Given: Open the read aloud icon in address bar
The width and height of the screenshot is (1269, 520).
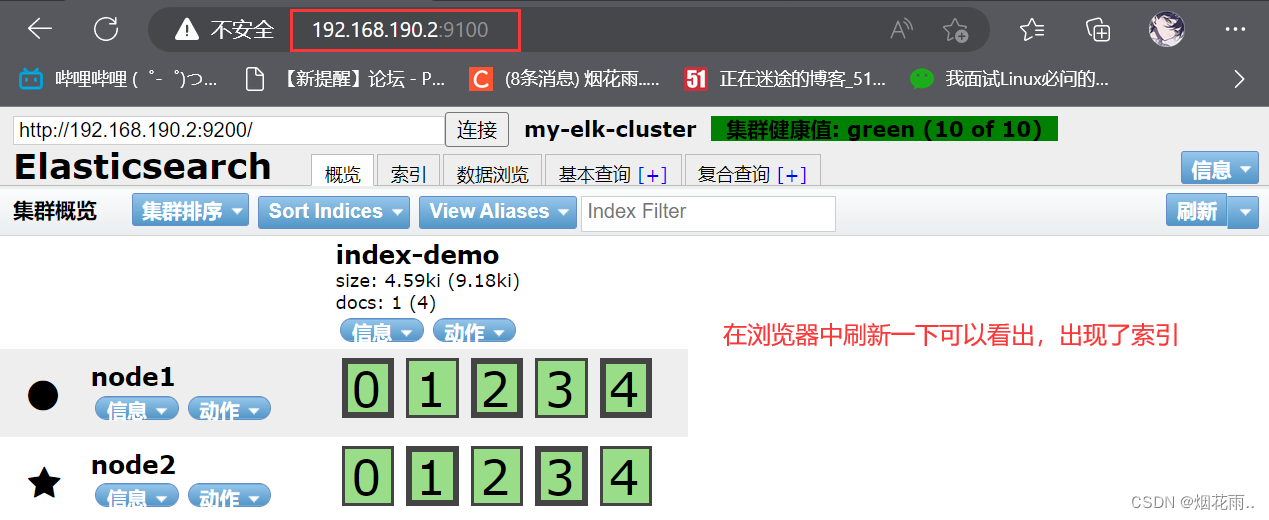Looking at the screenshot, I should pos(901,30).
